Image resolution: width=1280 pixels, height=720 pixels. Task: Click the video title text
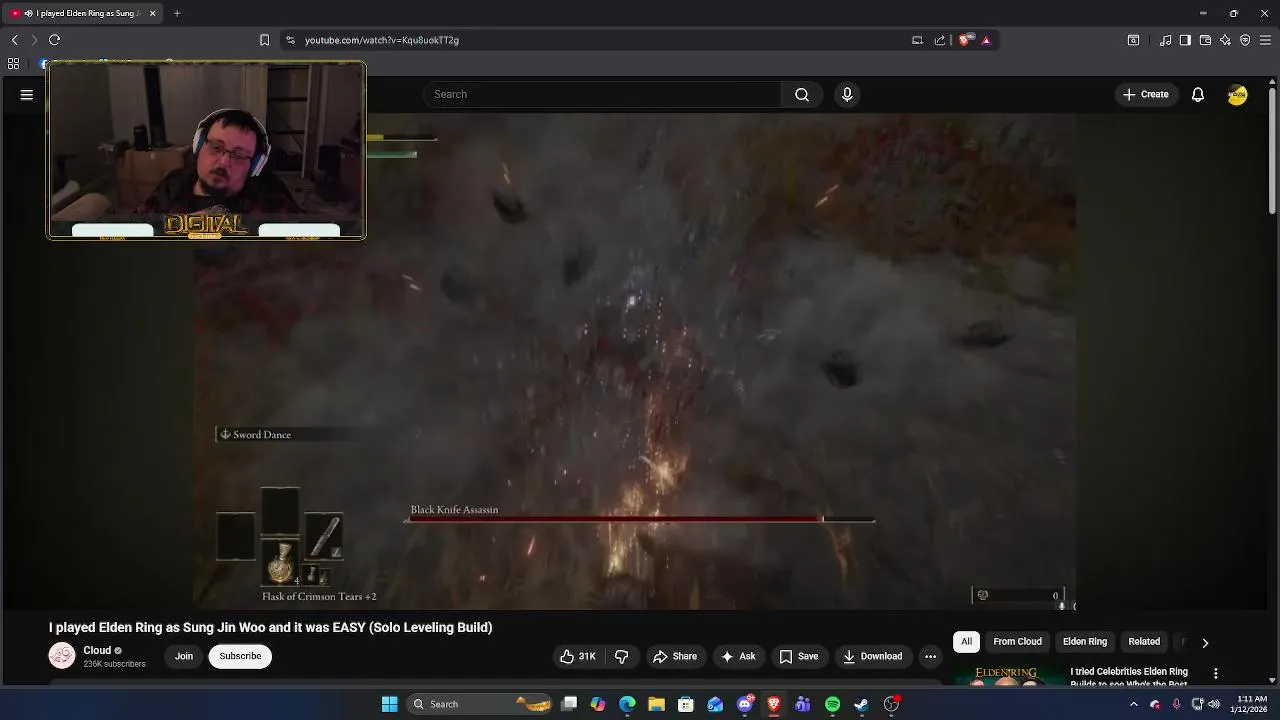270,627
